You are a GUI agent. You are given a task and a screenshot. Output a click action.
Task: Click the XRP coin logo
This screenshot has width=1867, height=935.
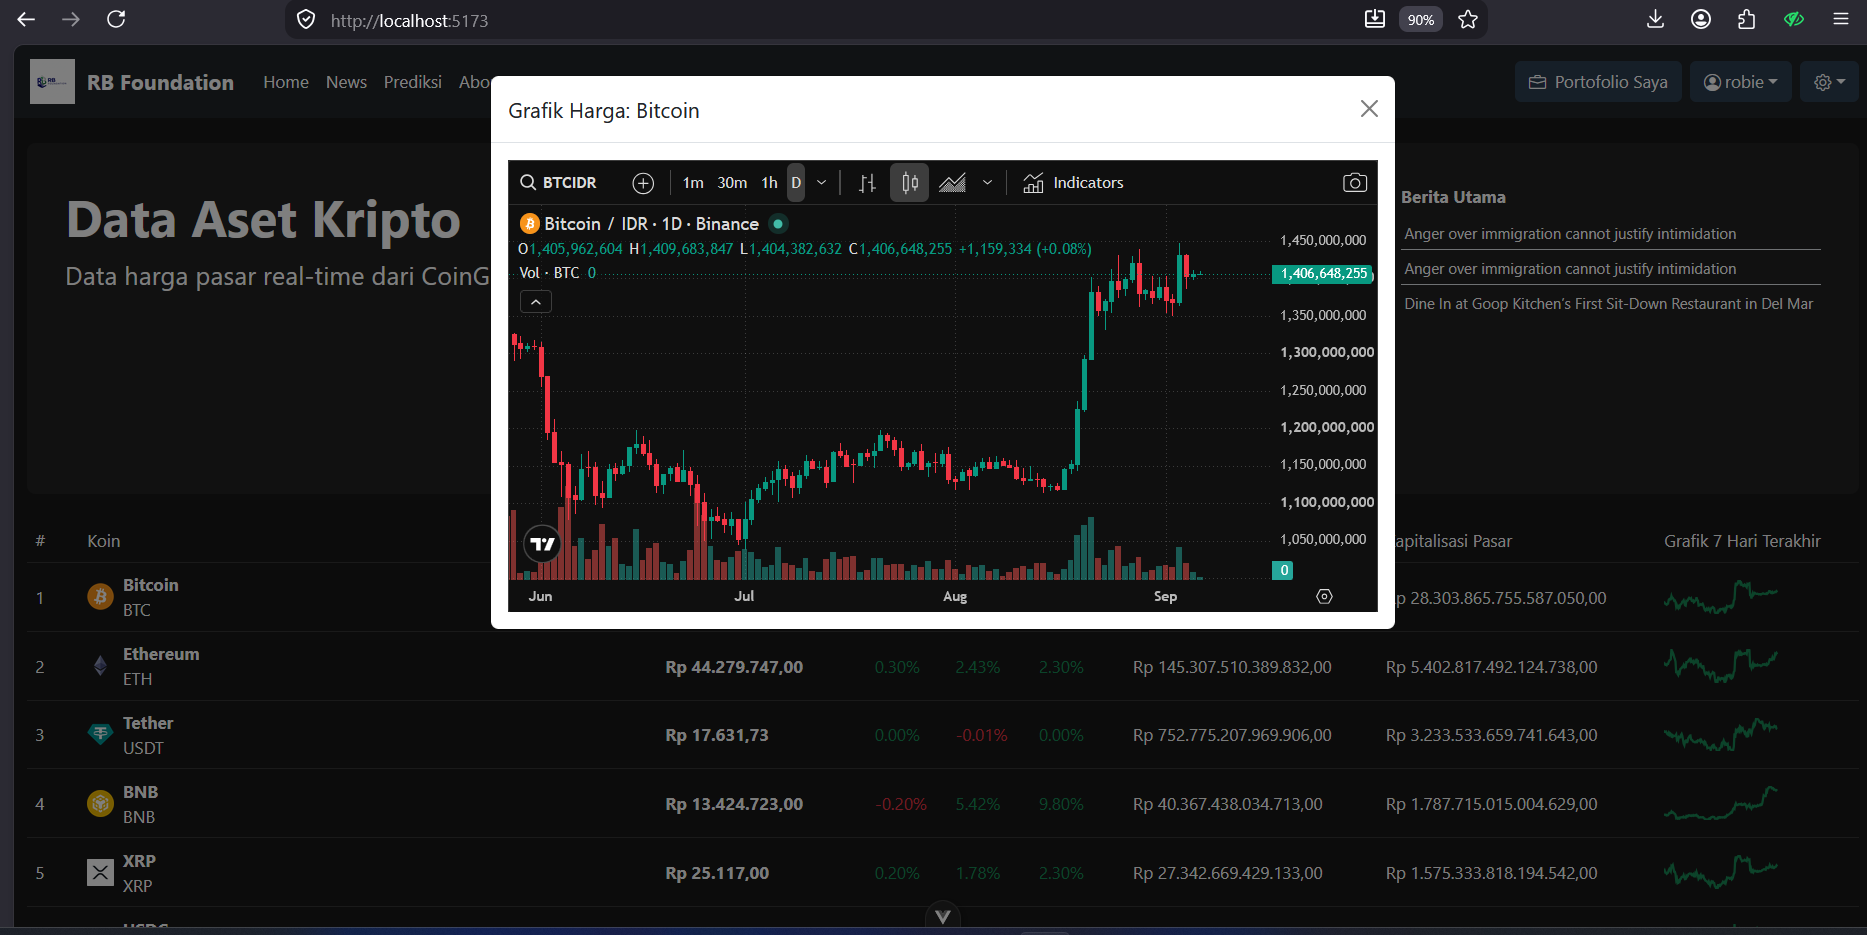coord(100,873)
